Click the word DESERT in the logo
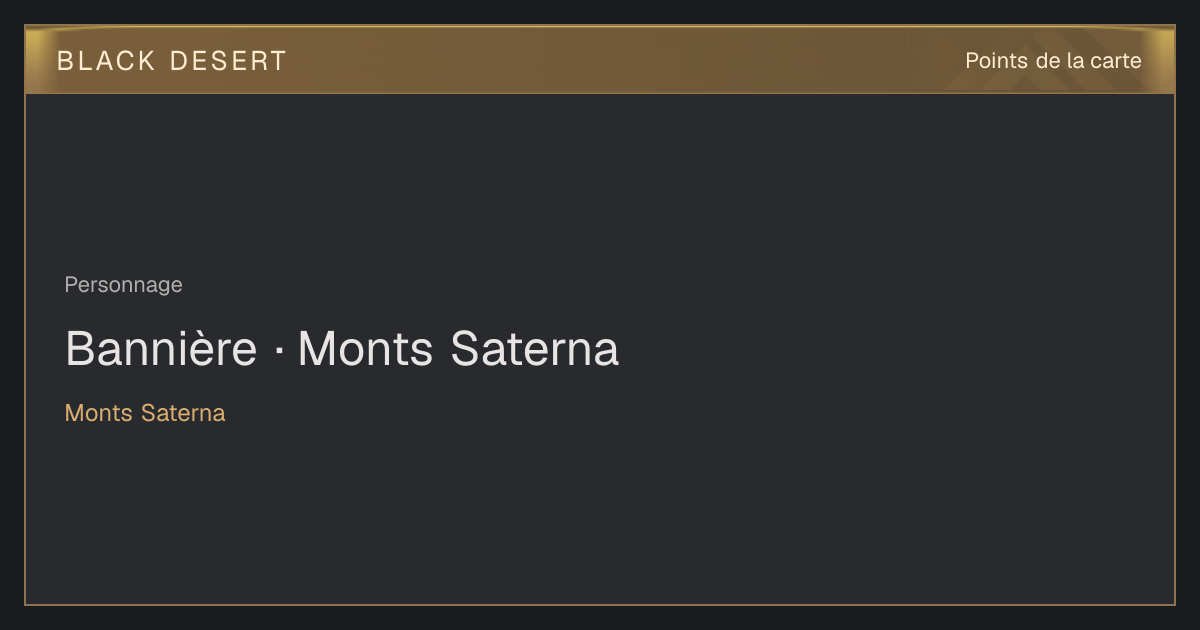1200x630 pixels. 228,61
